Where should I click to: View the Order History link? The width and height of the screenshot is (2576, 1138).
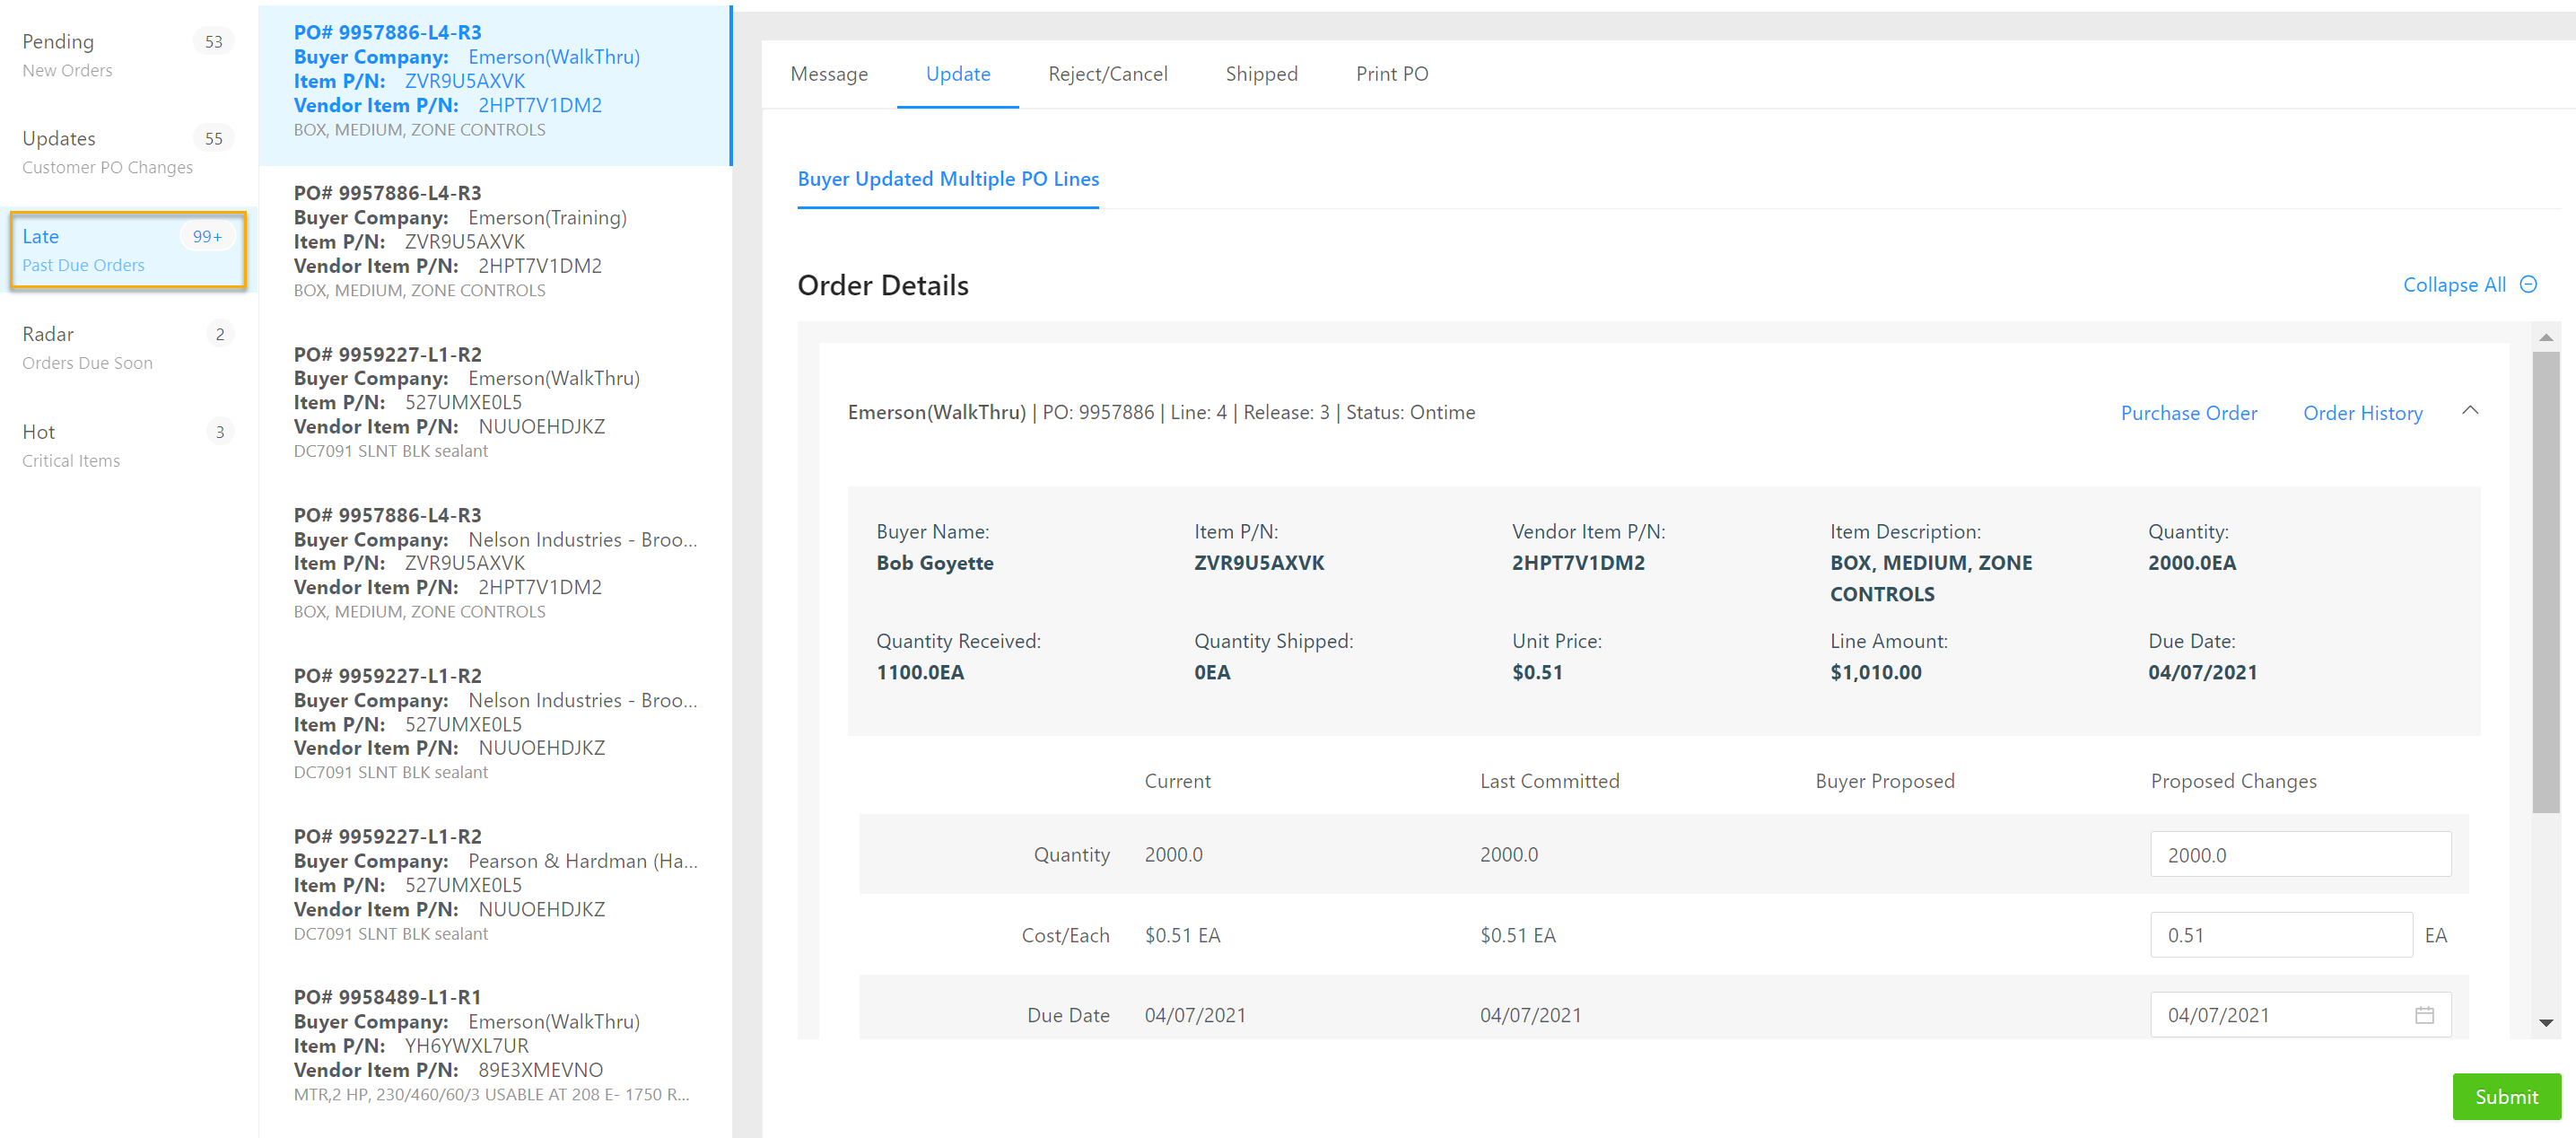[2363, 413]
